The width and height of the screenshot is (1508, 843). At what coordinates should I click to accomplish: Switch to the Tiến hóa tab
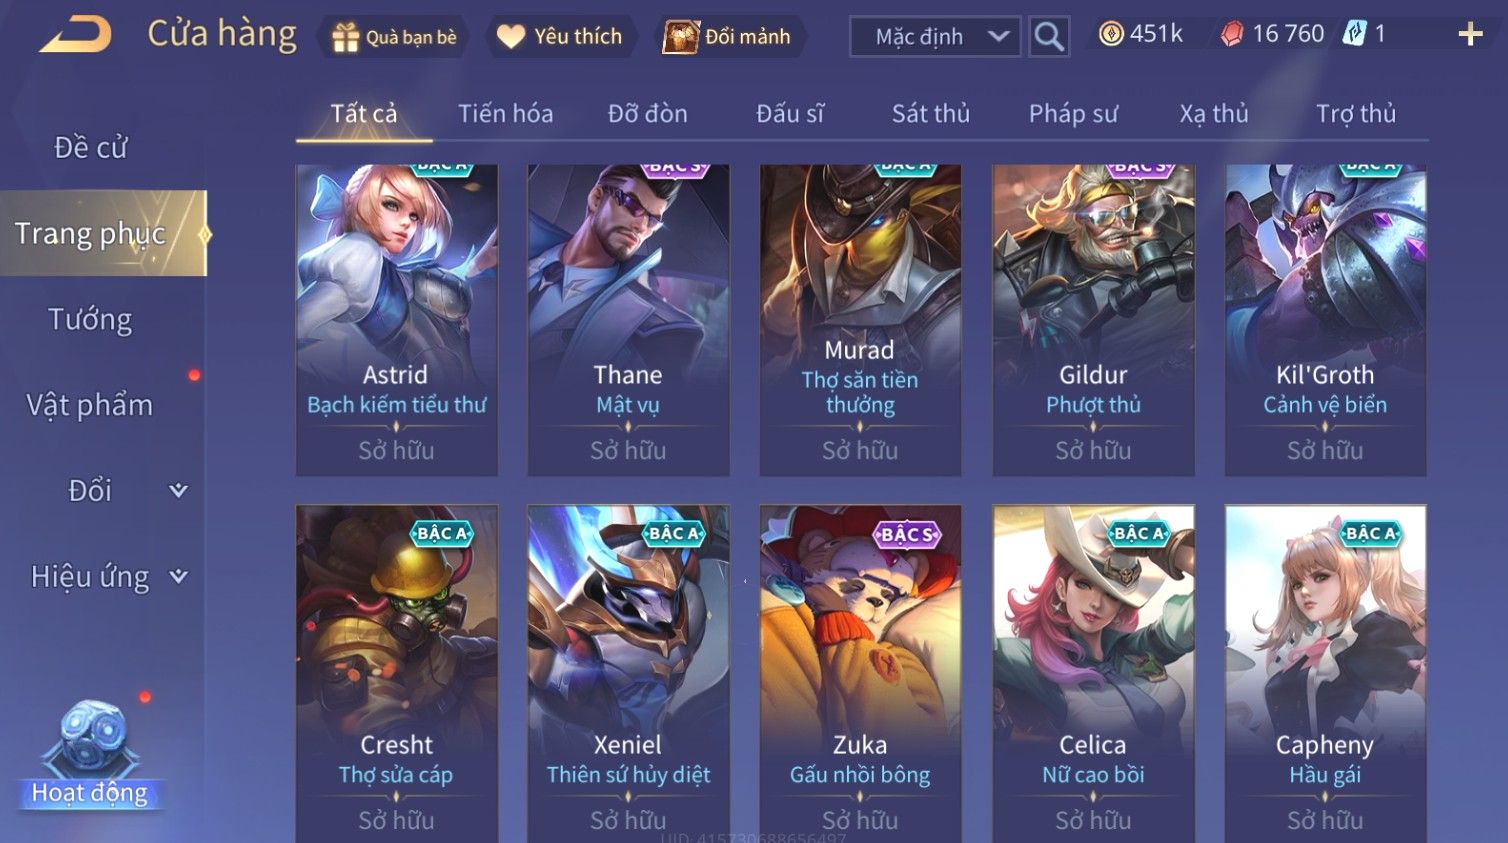(505, 114)
